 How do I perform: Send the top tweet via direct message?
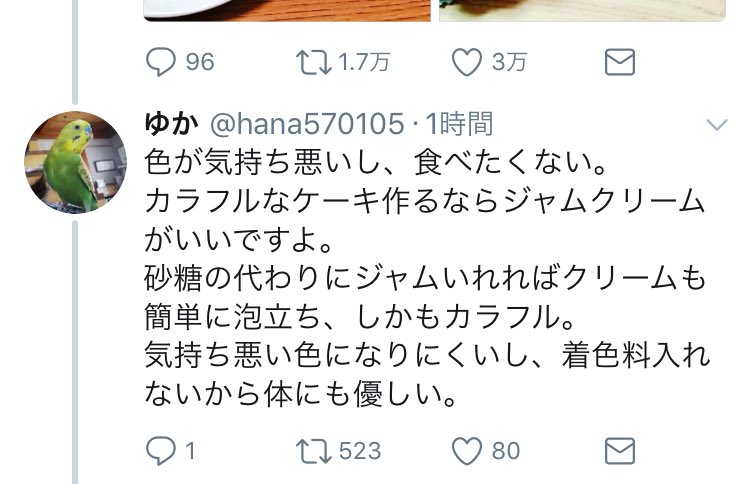click(x=619, y=62)
